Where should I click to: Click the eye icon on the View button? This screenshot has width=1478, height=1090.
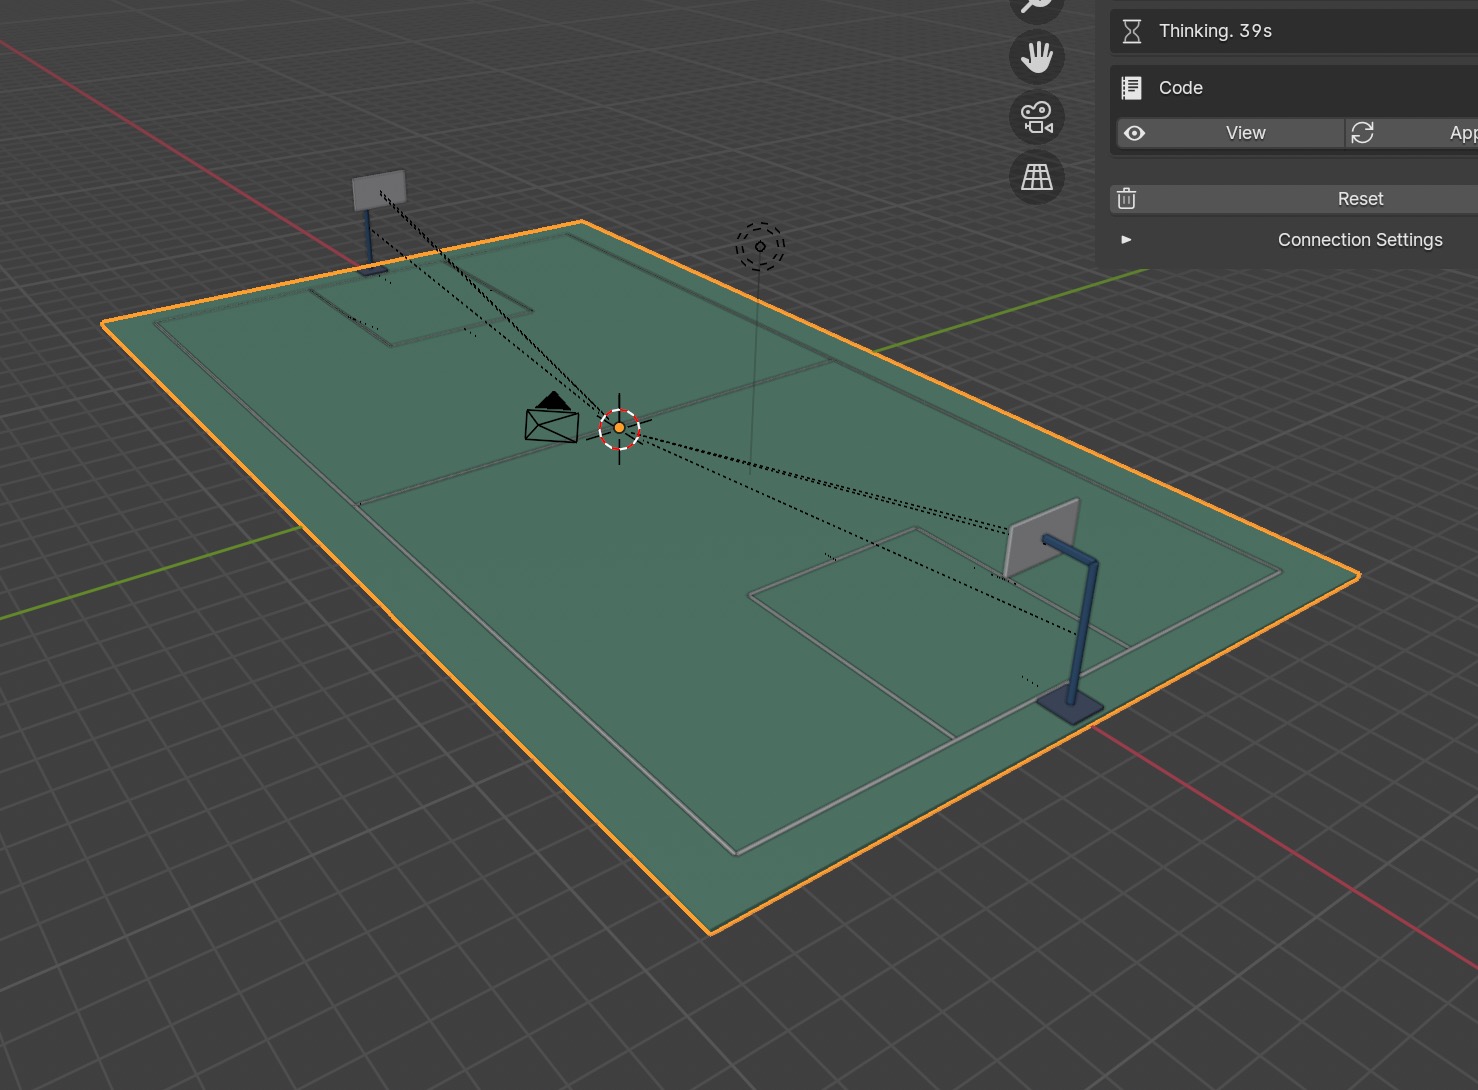point(1134,133)
